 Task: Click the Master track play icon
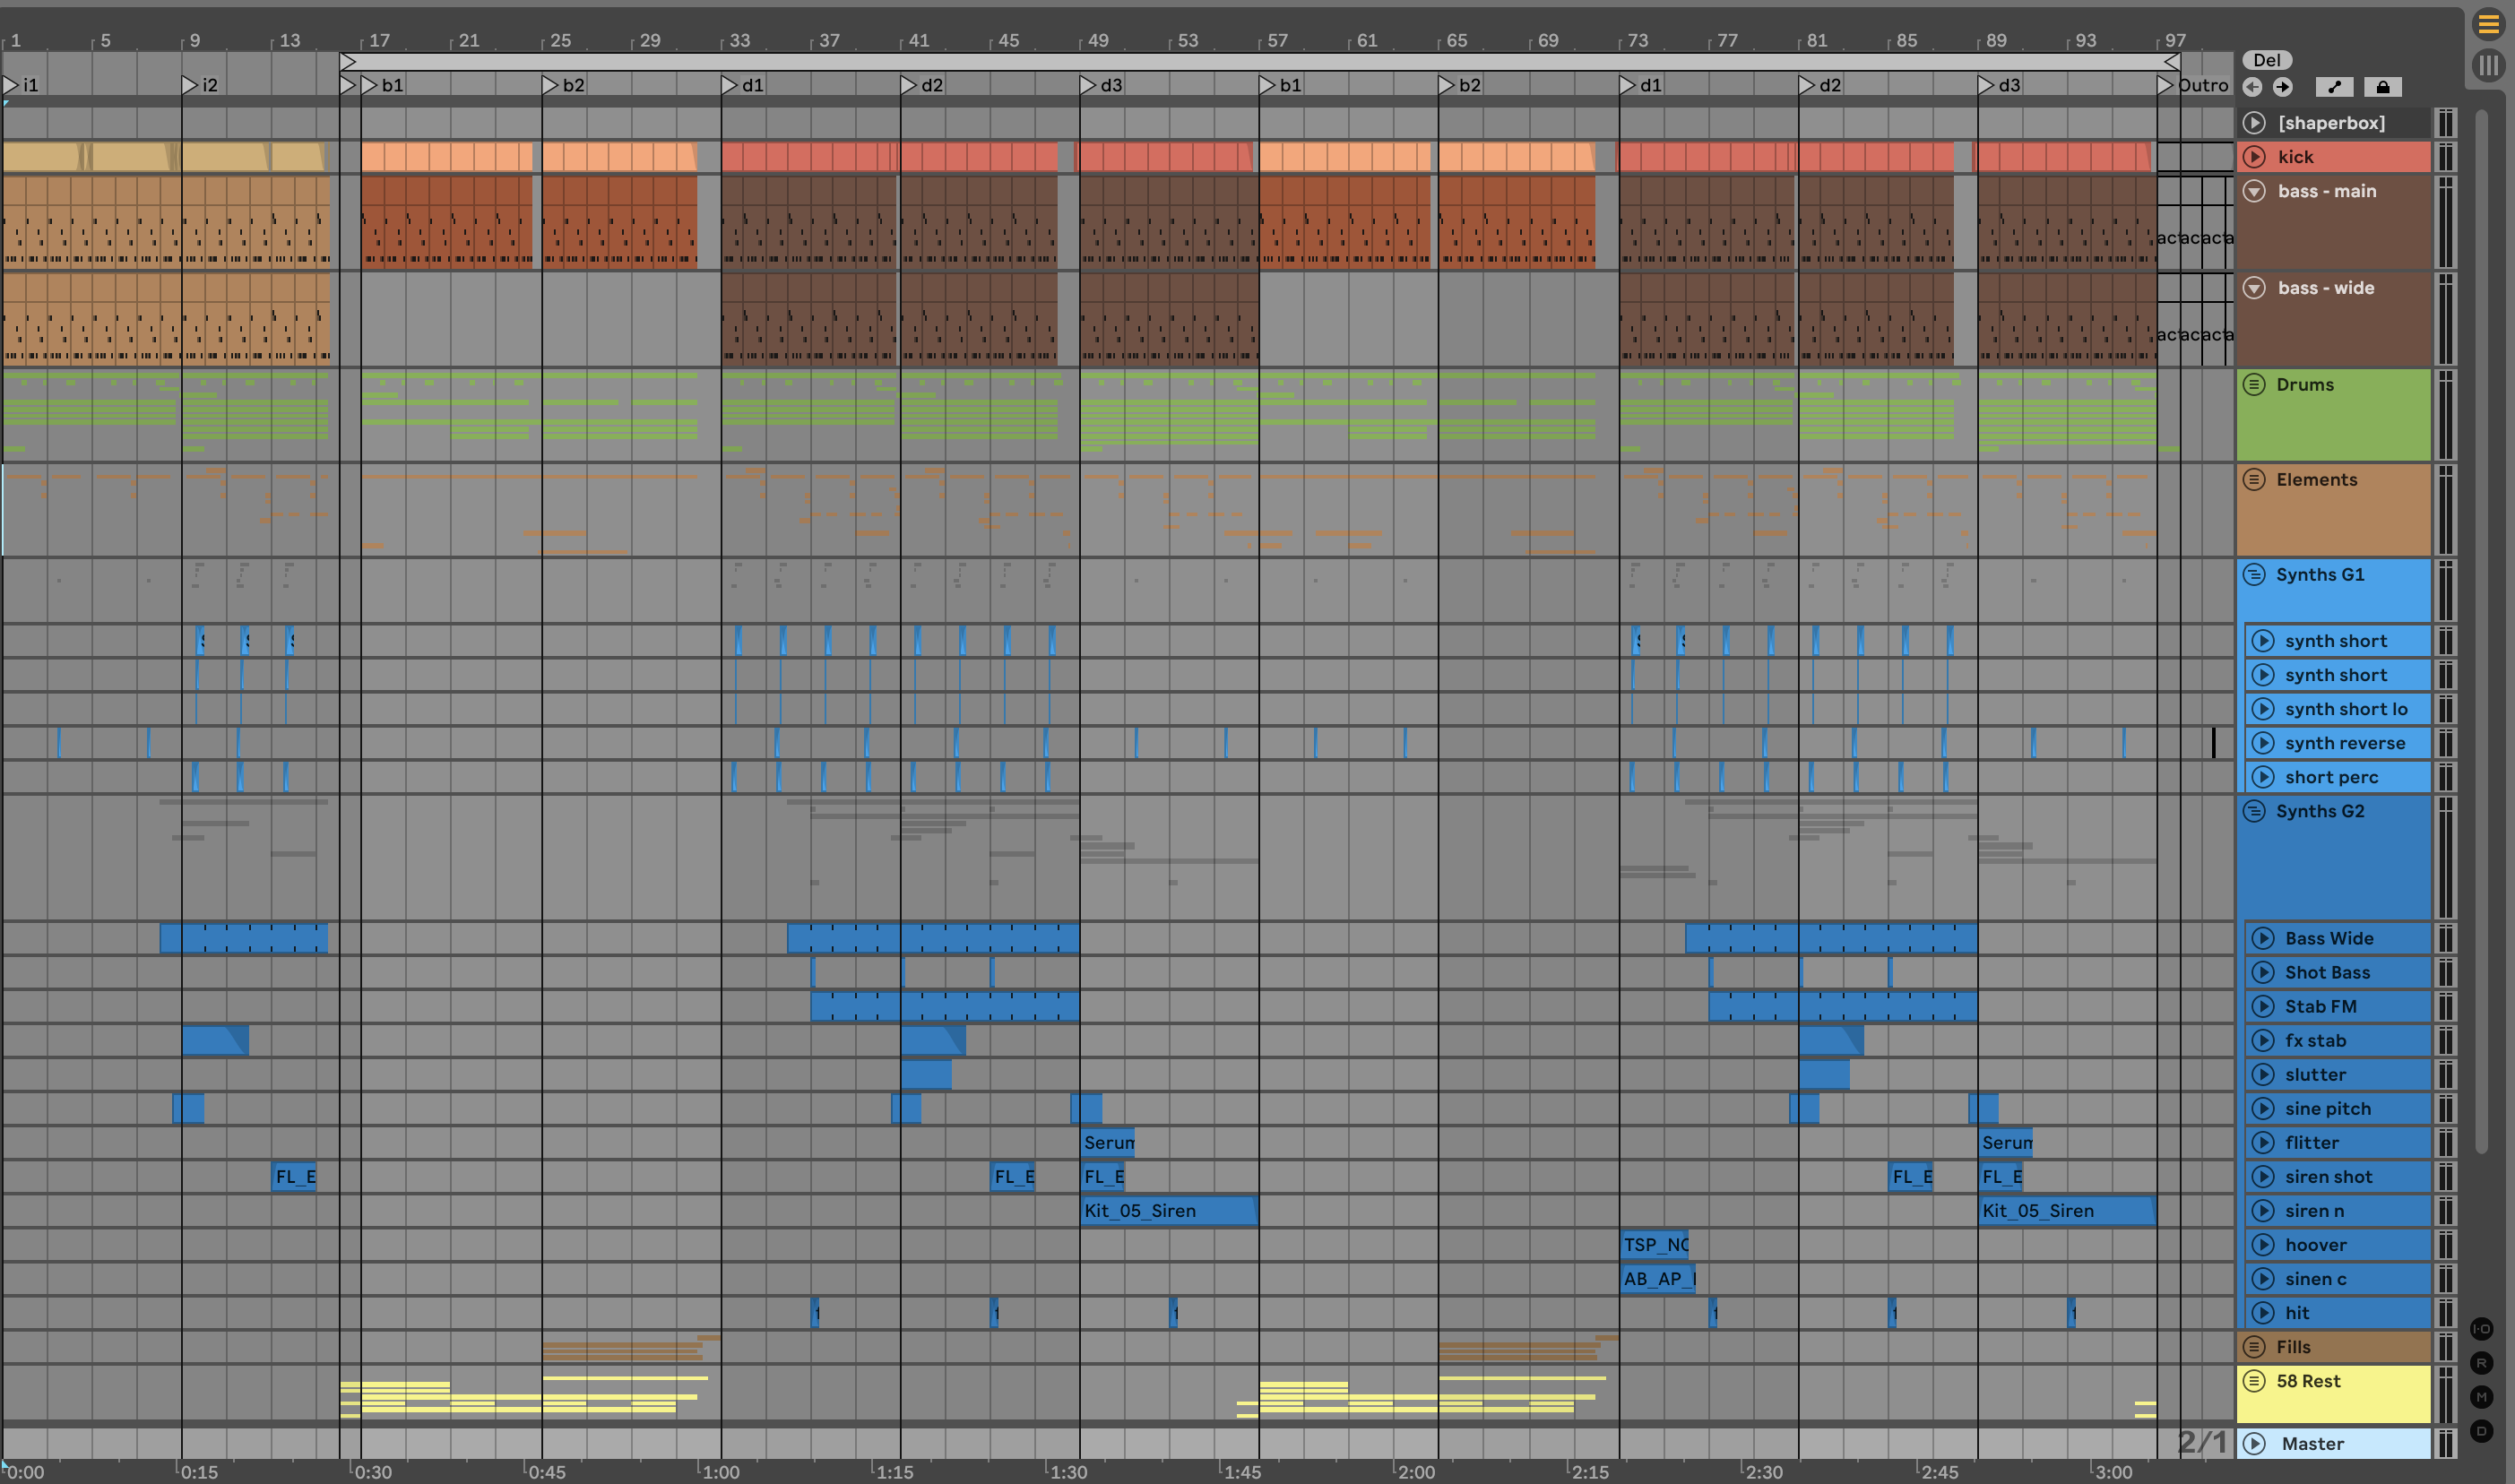coord(2254,1443)
